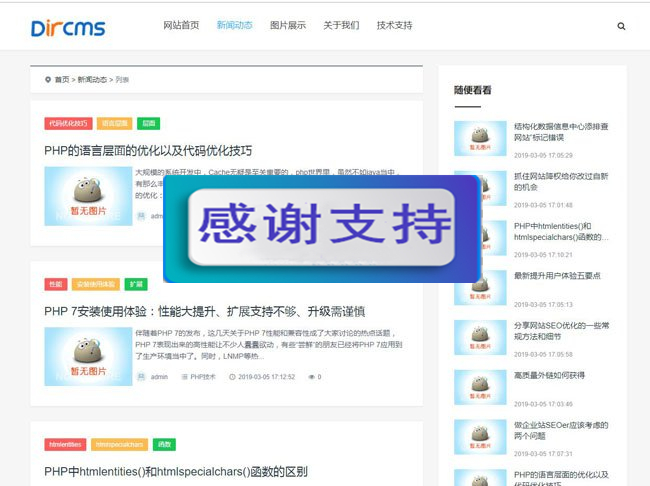The image size is (650, 486).
Task: Click the eye views icon in PHP 7 article
Action: coord(311,377)
